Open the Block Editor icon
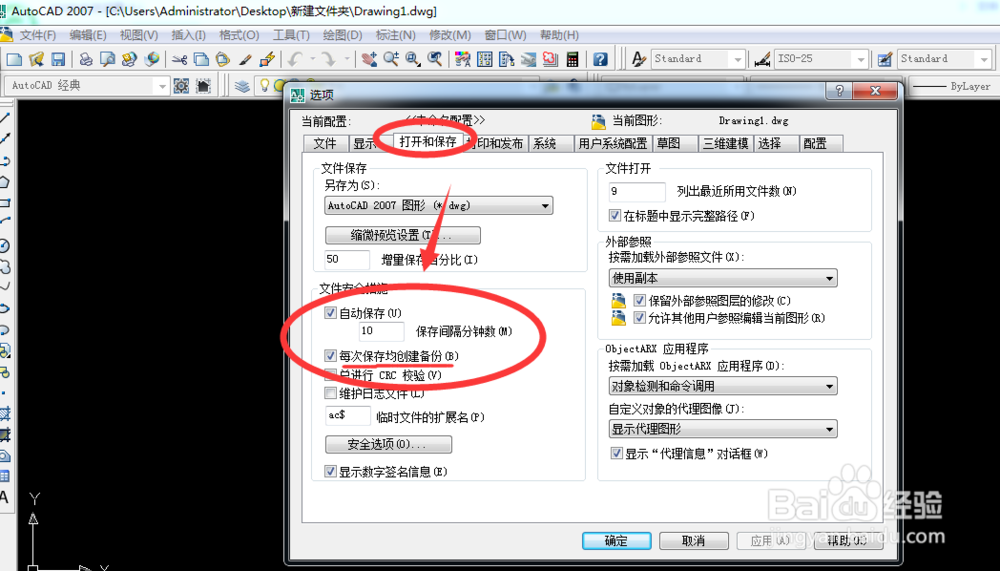 click(267, 59)
